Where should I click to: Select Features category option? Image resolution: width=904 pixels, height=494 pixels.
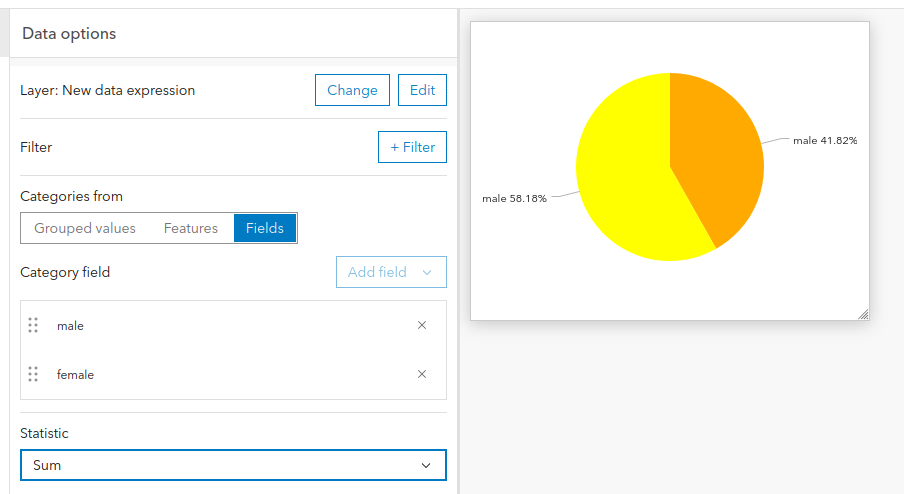pyautogui.click(x=191, y=228)
